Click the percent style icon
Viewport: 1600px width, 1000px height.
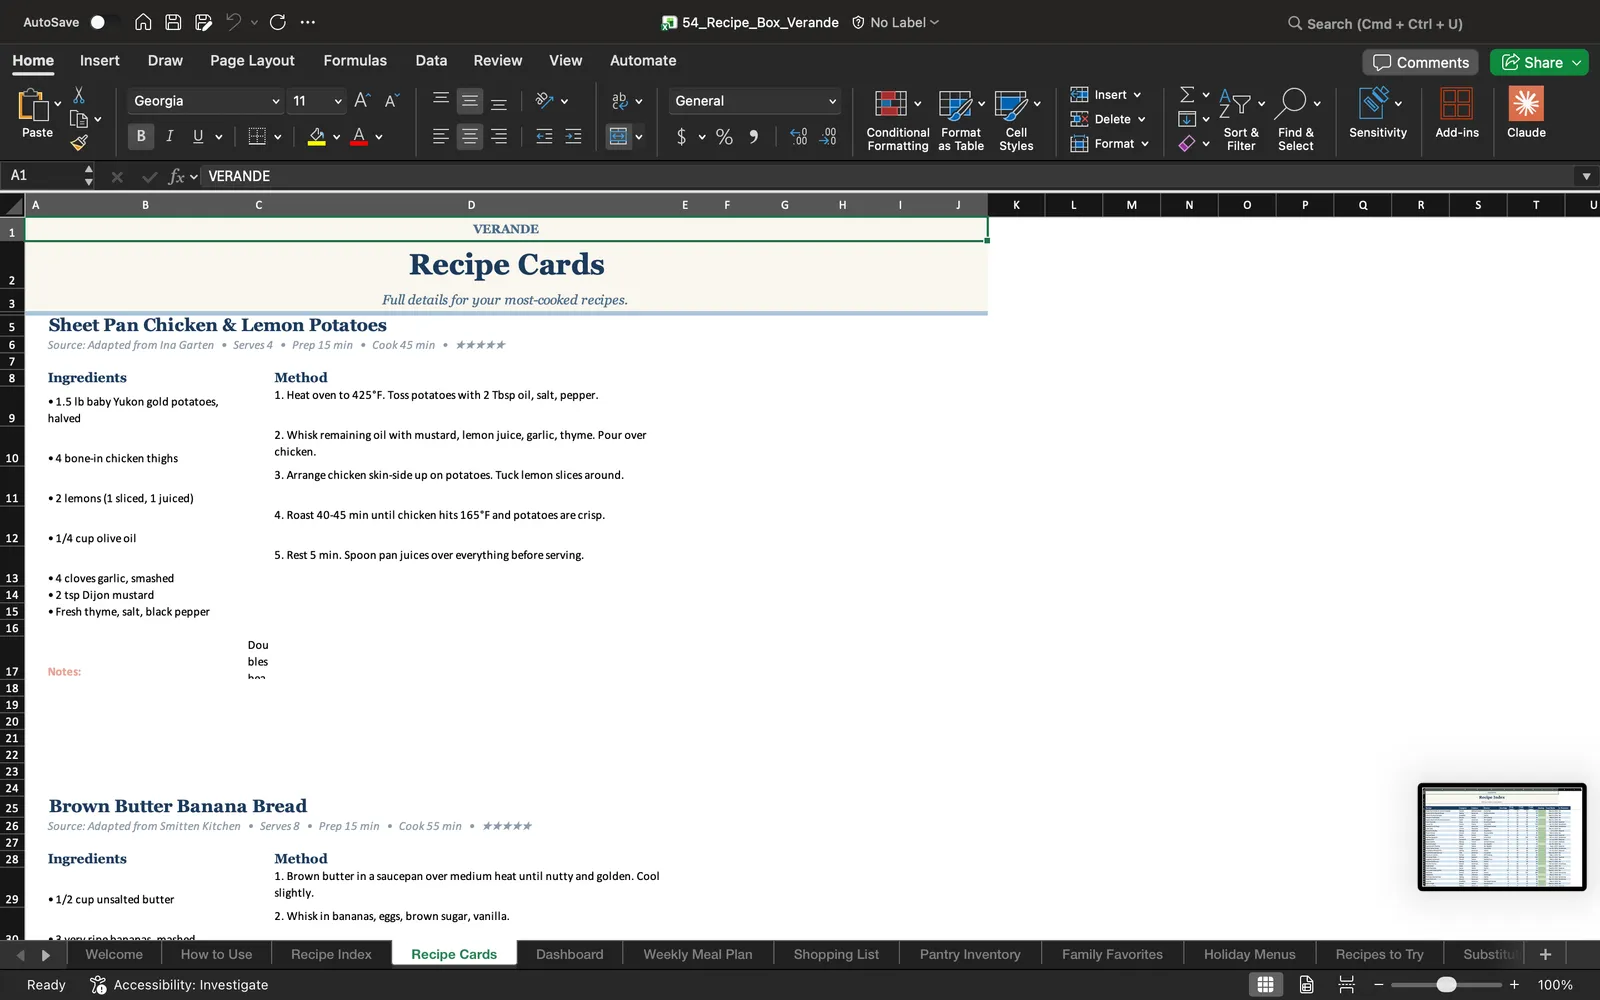click(x=724, y=137)
